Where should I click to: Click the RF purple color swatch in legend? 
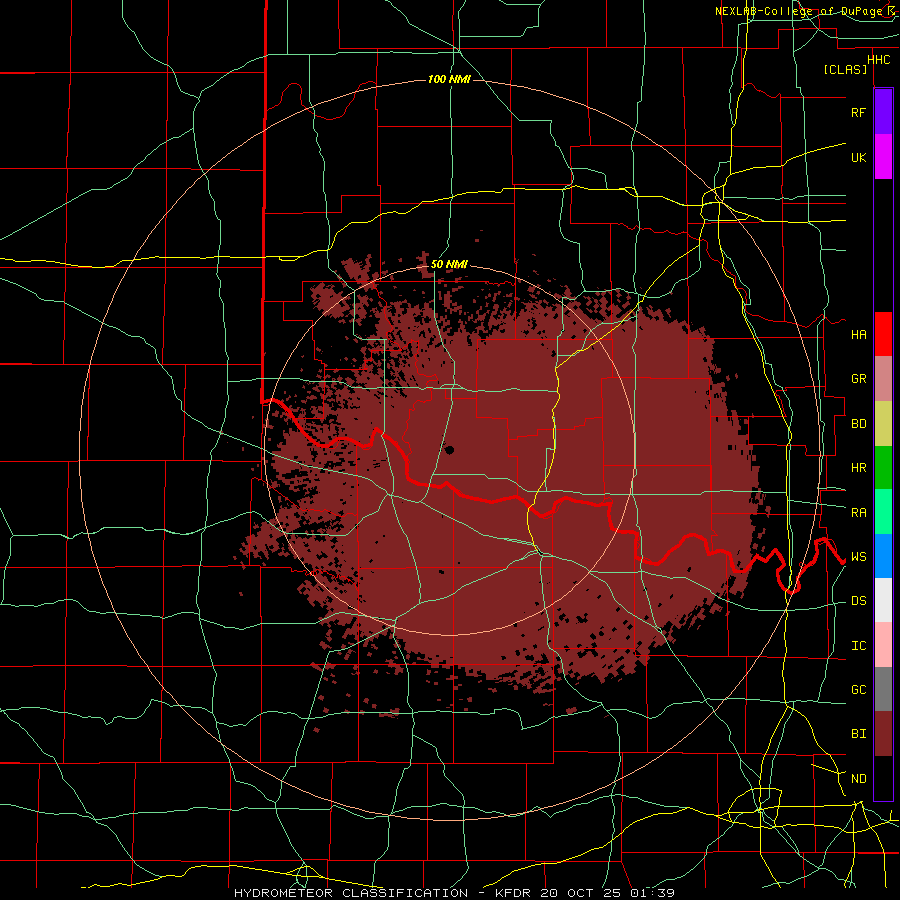coord(883,112)
